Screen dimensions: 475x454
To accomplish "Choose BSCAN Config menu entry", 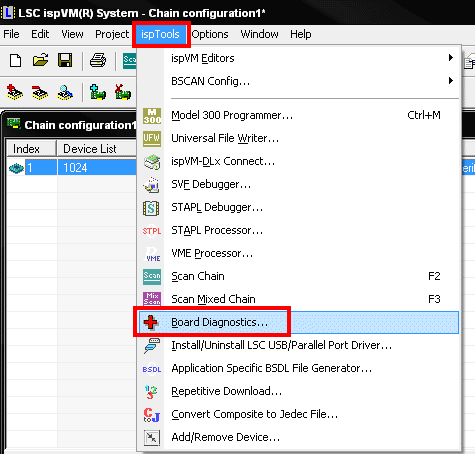I will click(x=299, y=81).
